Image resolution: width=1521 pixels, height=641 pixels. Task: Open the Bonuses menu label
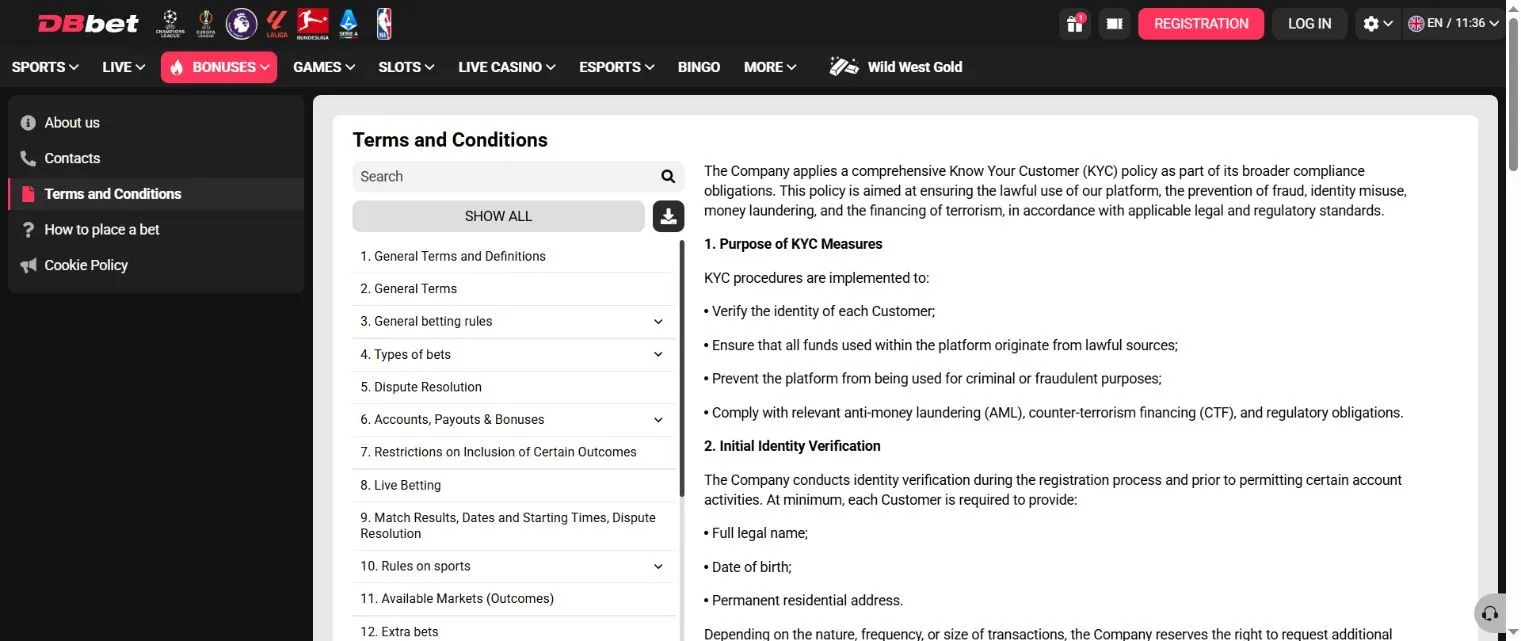(224, 67)
